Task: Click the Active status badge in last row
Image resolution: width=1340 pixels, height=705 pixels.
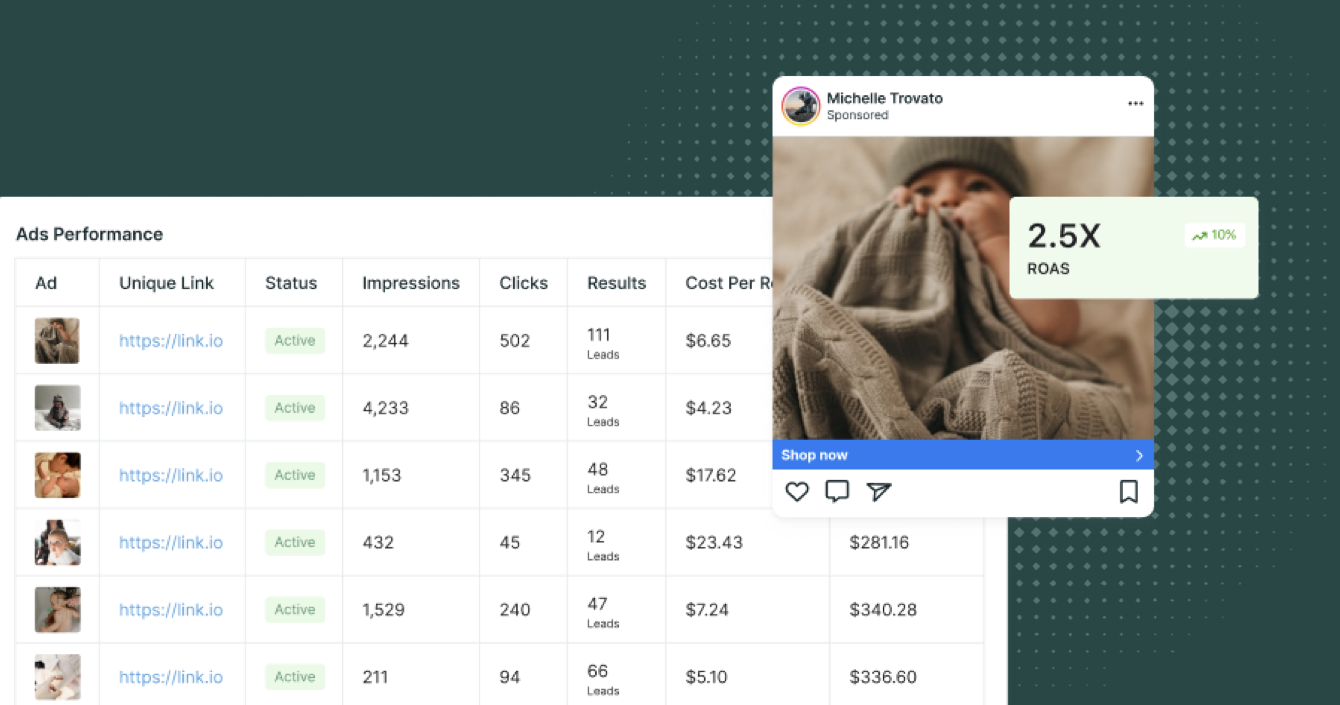Action: point(295,677)
